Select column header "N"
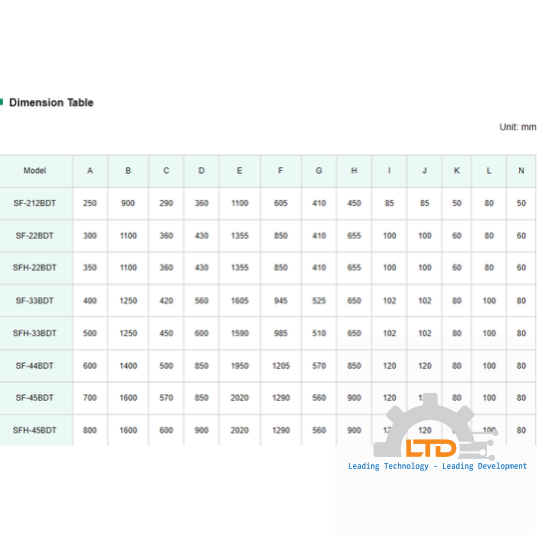Screen dimensions: 540x540 point(521,170)
